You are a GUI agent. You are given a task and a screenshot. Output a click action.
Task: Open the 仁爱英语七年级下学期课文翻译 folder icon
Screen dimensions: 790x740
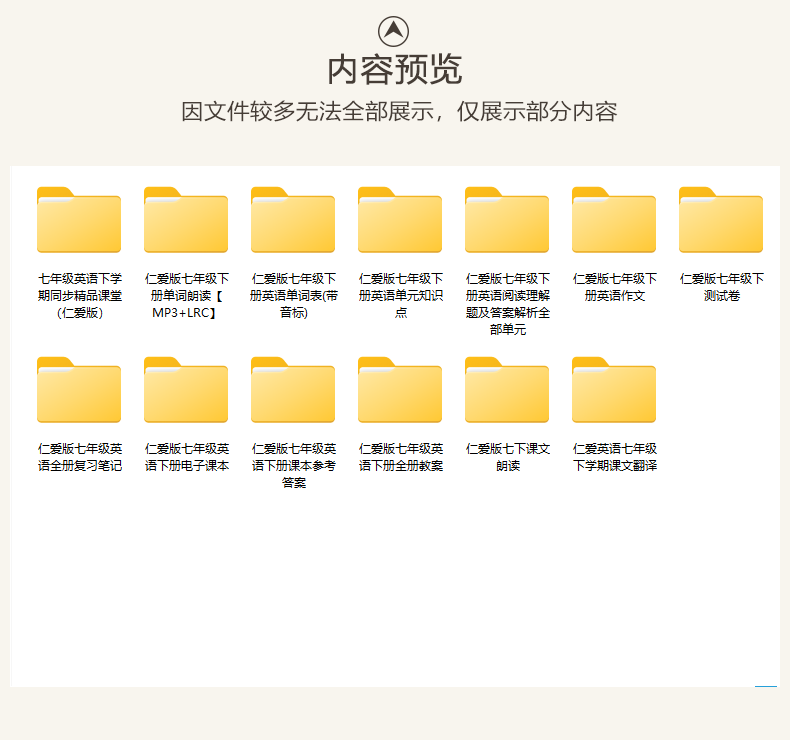[x=614, y=390]
